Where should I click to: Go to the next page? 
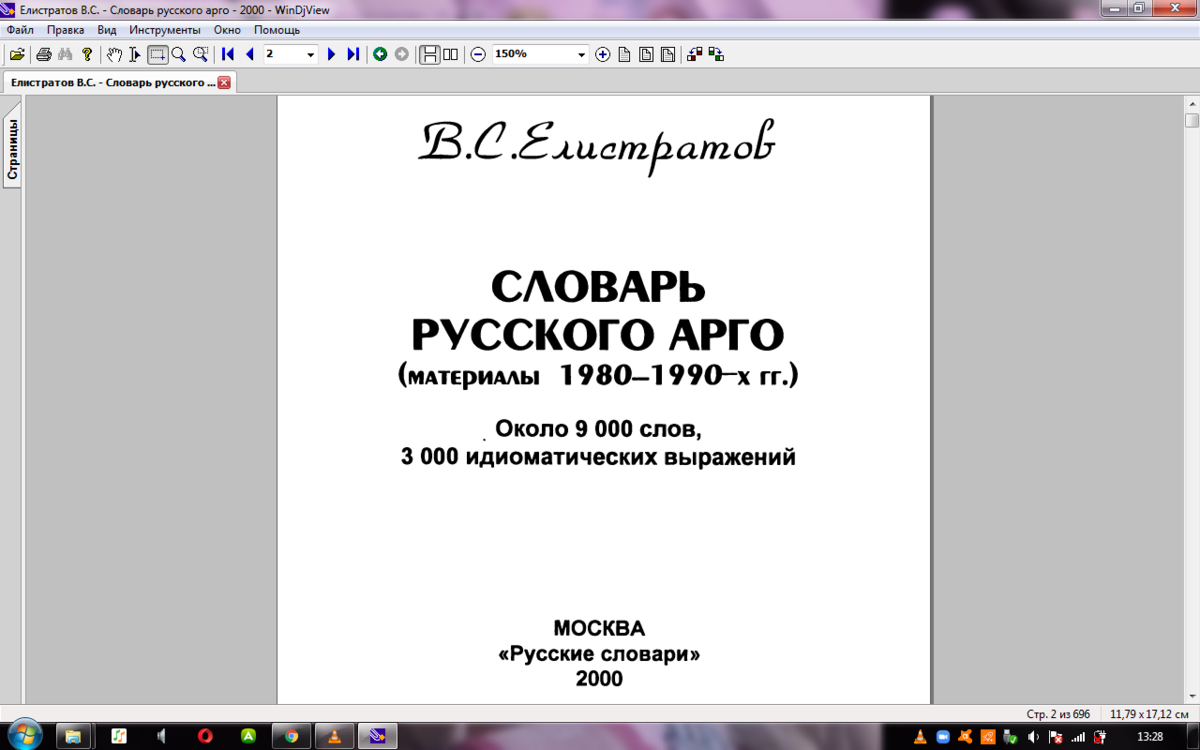point(331,54)
